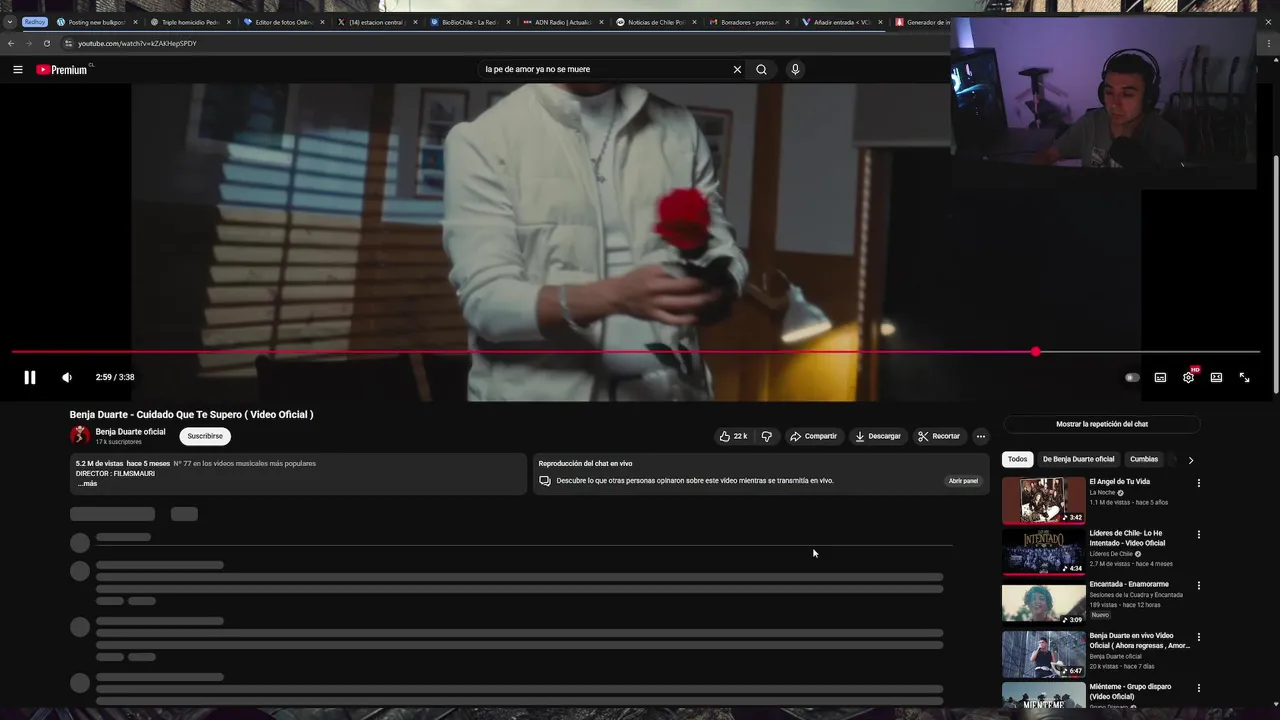Open Lo He Intentado video thumbnail

1043,551
